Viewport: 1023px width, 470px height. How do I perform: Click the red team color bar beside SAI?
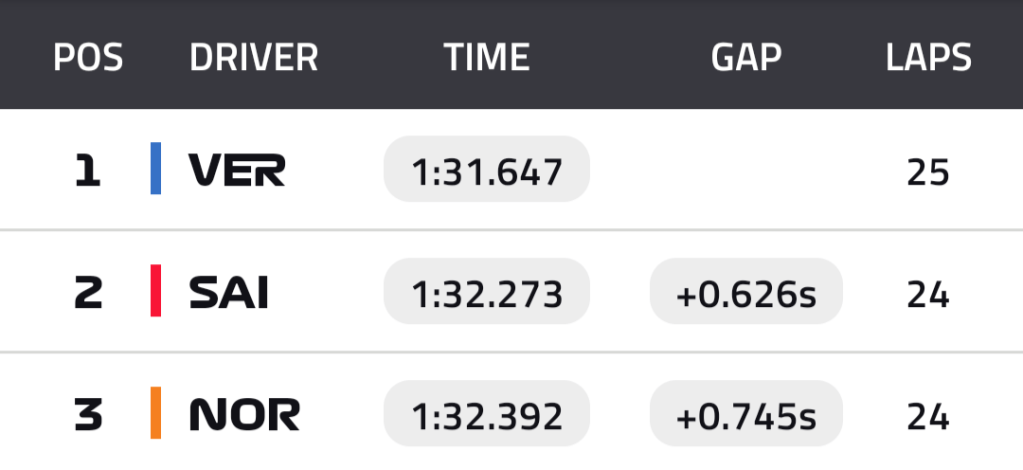(x=156, y=291)
